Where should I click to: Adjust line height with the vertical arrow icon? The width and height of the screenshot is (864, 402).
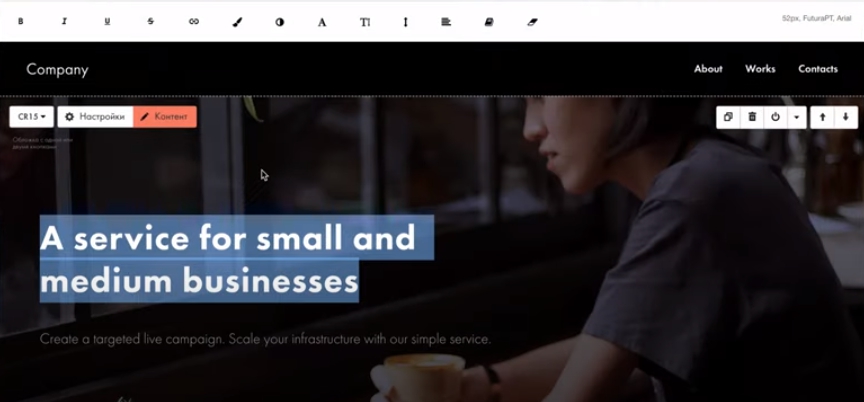(x=406, y=22)
